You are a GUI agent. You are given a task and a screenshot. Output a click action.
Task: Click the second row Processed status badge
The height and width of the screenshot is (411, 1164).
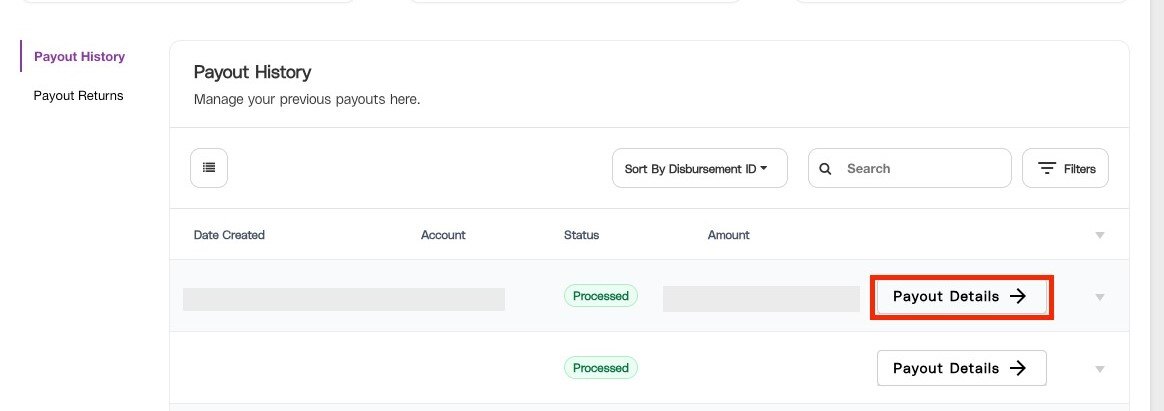pyautogui.click(x=601, y=368)
